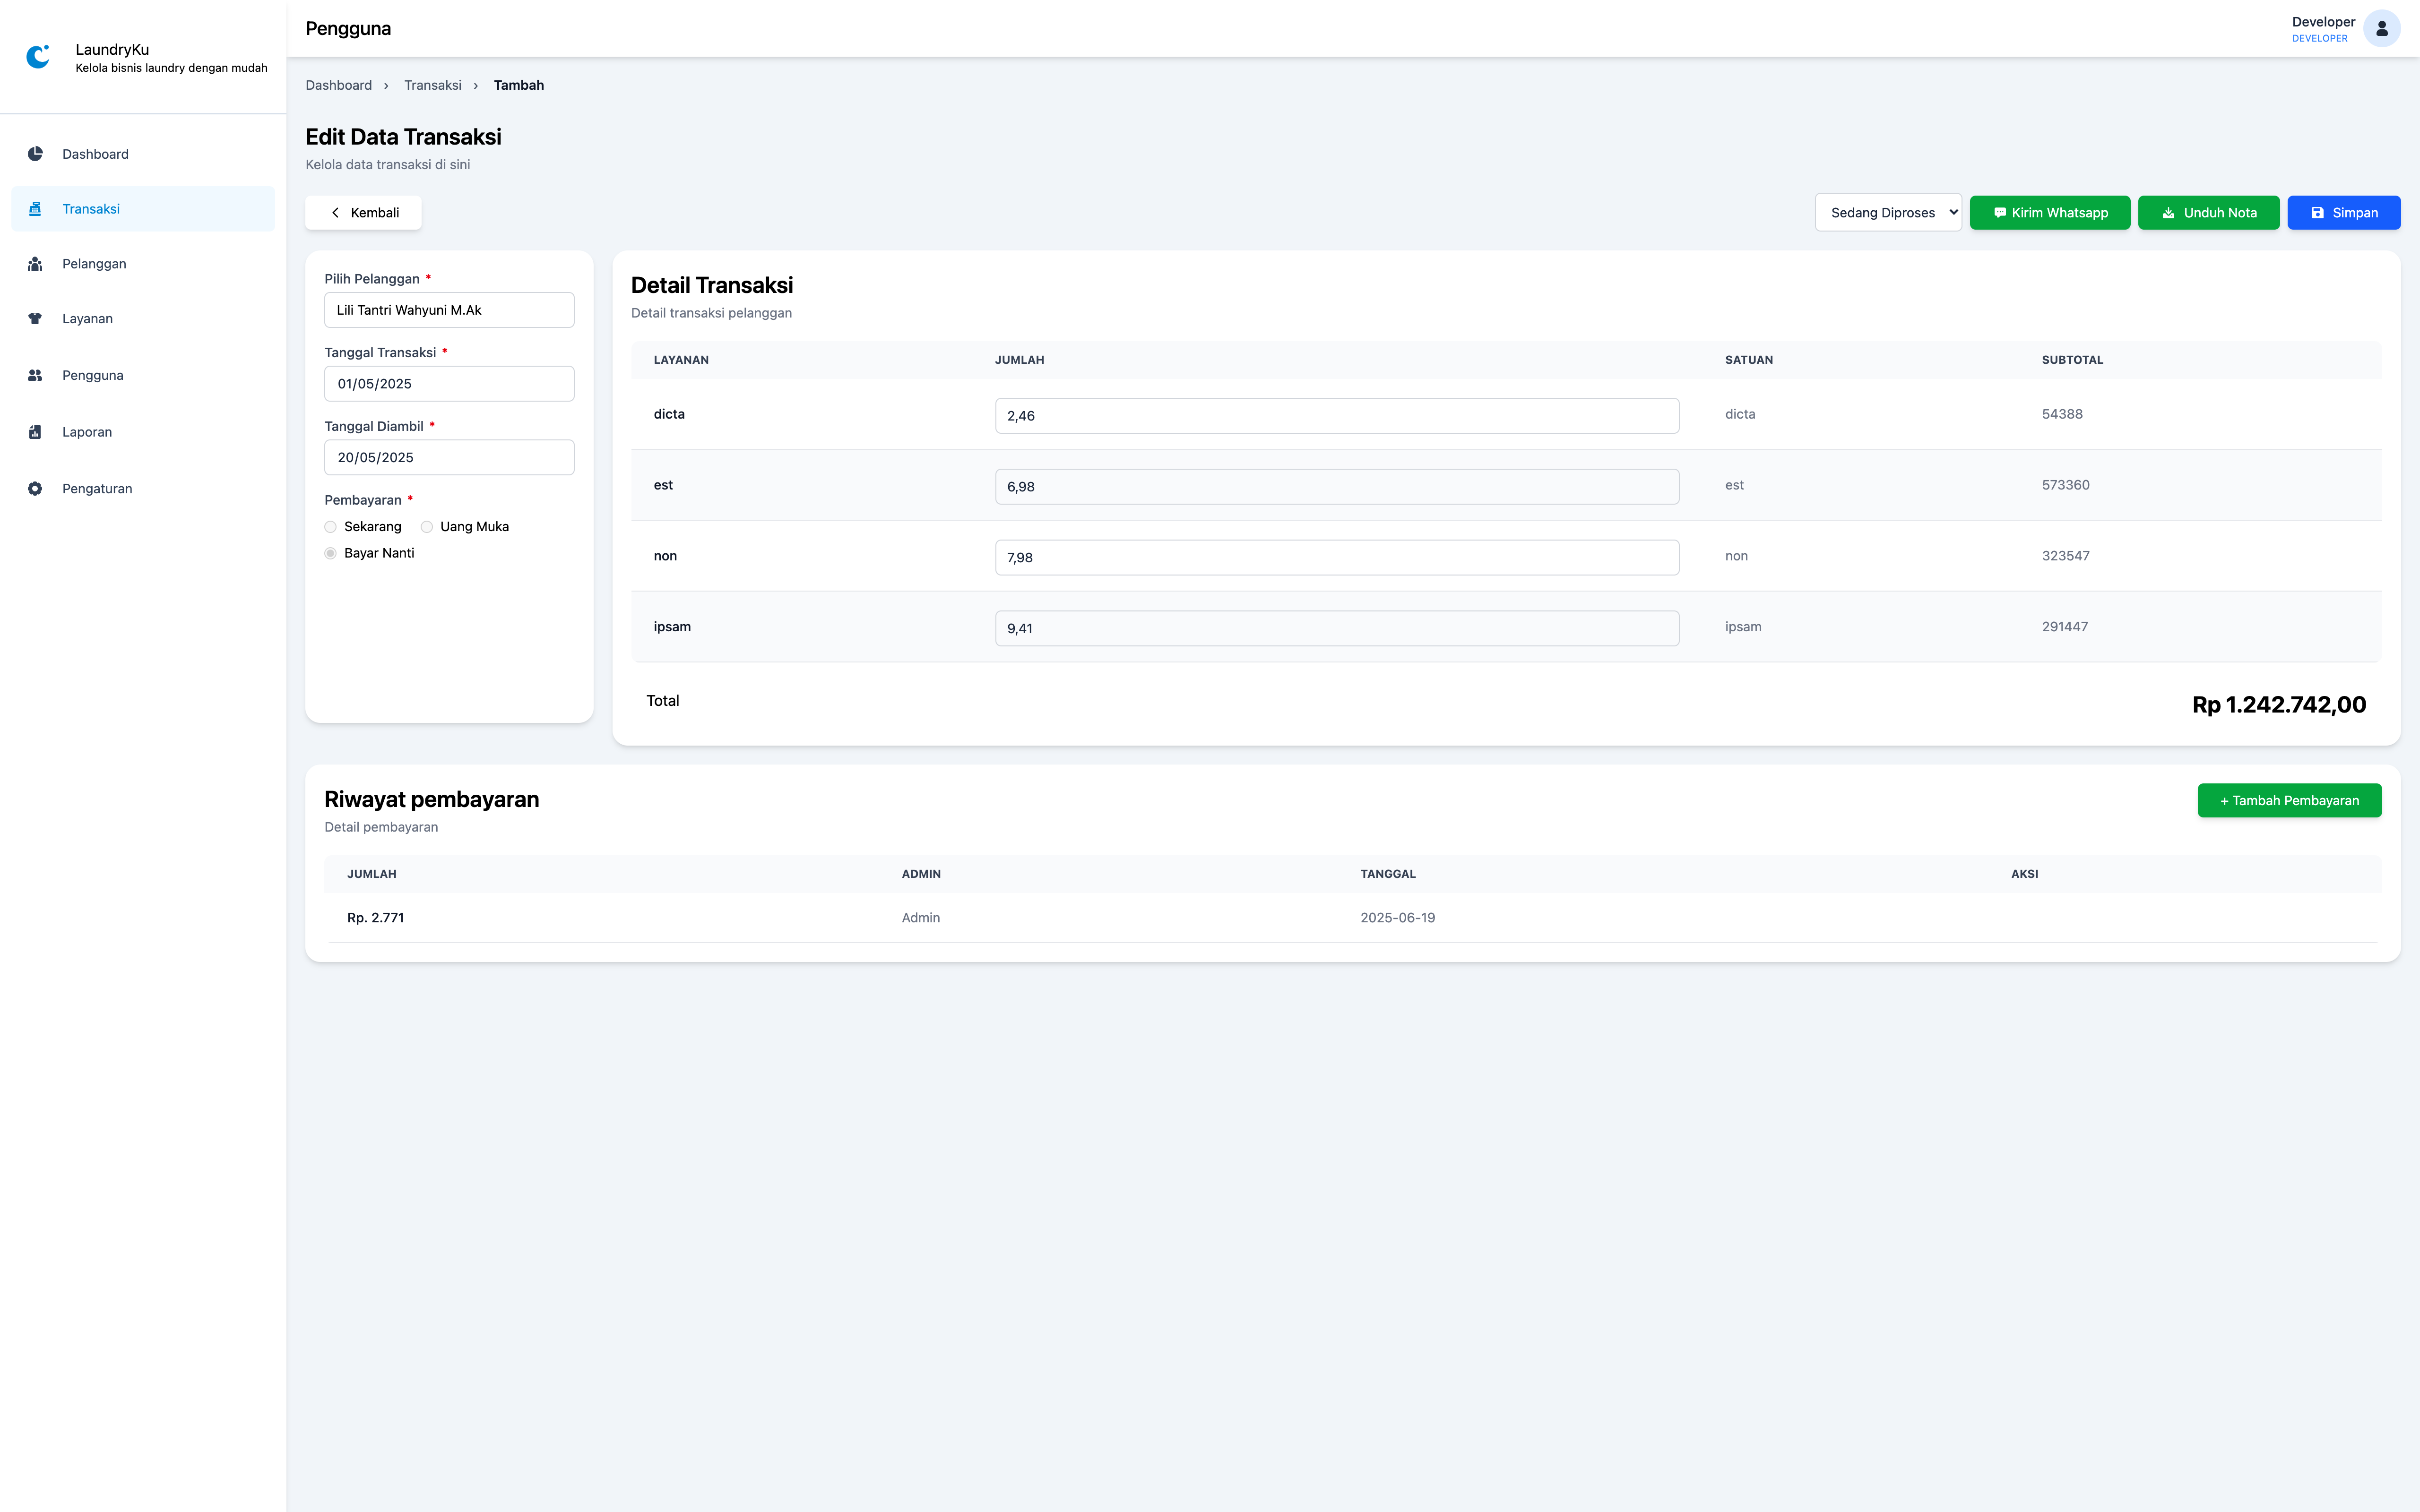Click the Pengaturan gear icon
2420x1512 pixels.
point(35,489)
